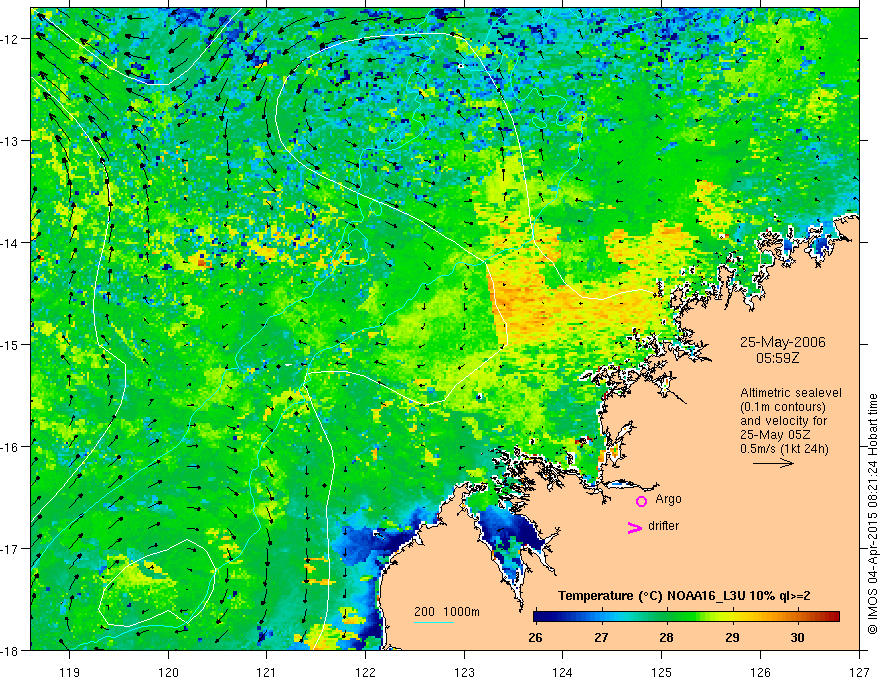Screen dimensions: 880x680
Task: Click the cyan depth contour legend line
Action: 434,622
